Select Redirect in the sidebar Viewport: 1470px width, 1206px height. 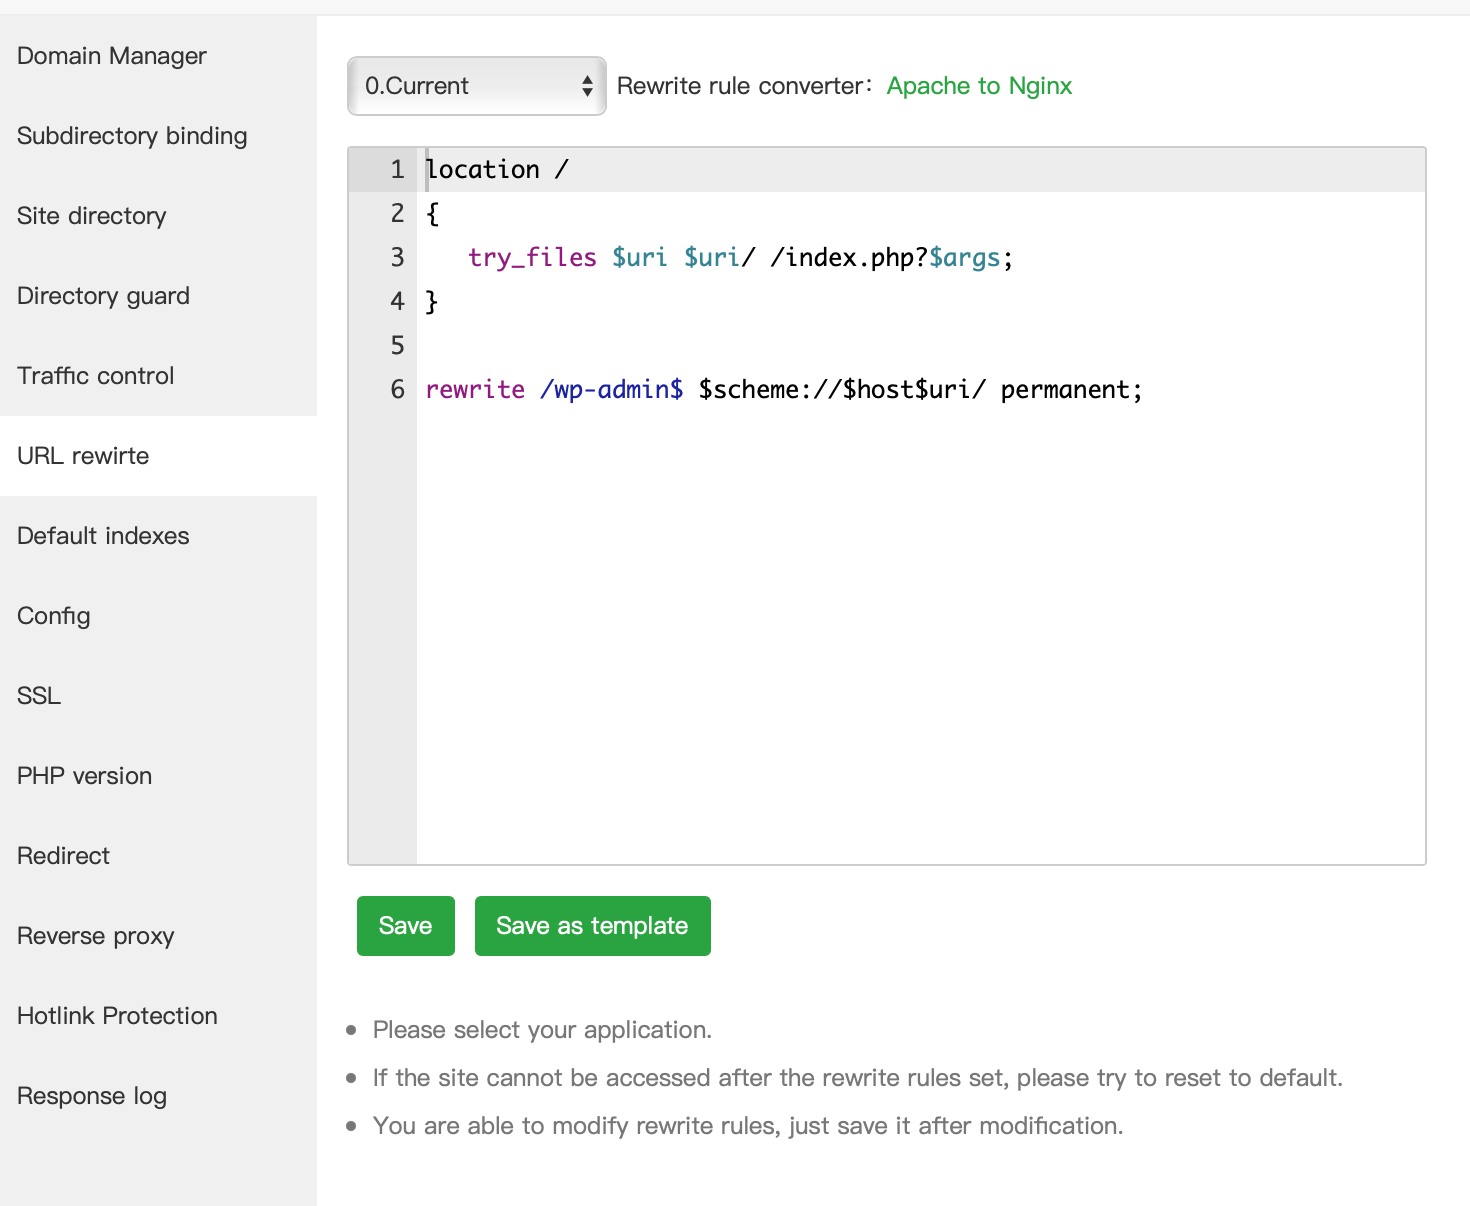coord(64,856)
